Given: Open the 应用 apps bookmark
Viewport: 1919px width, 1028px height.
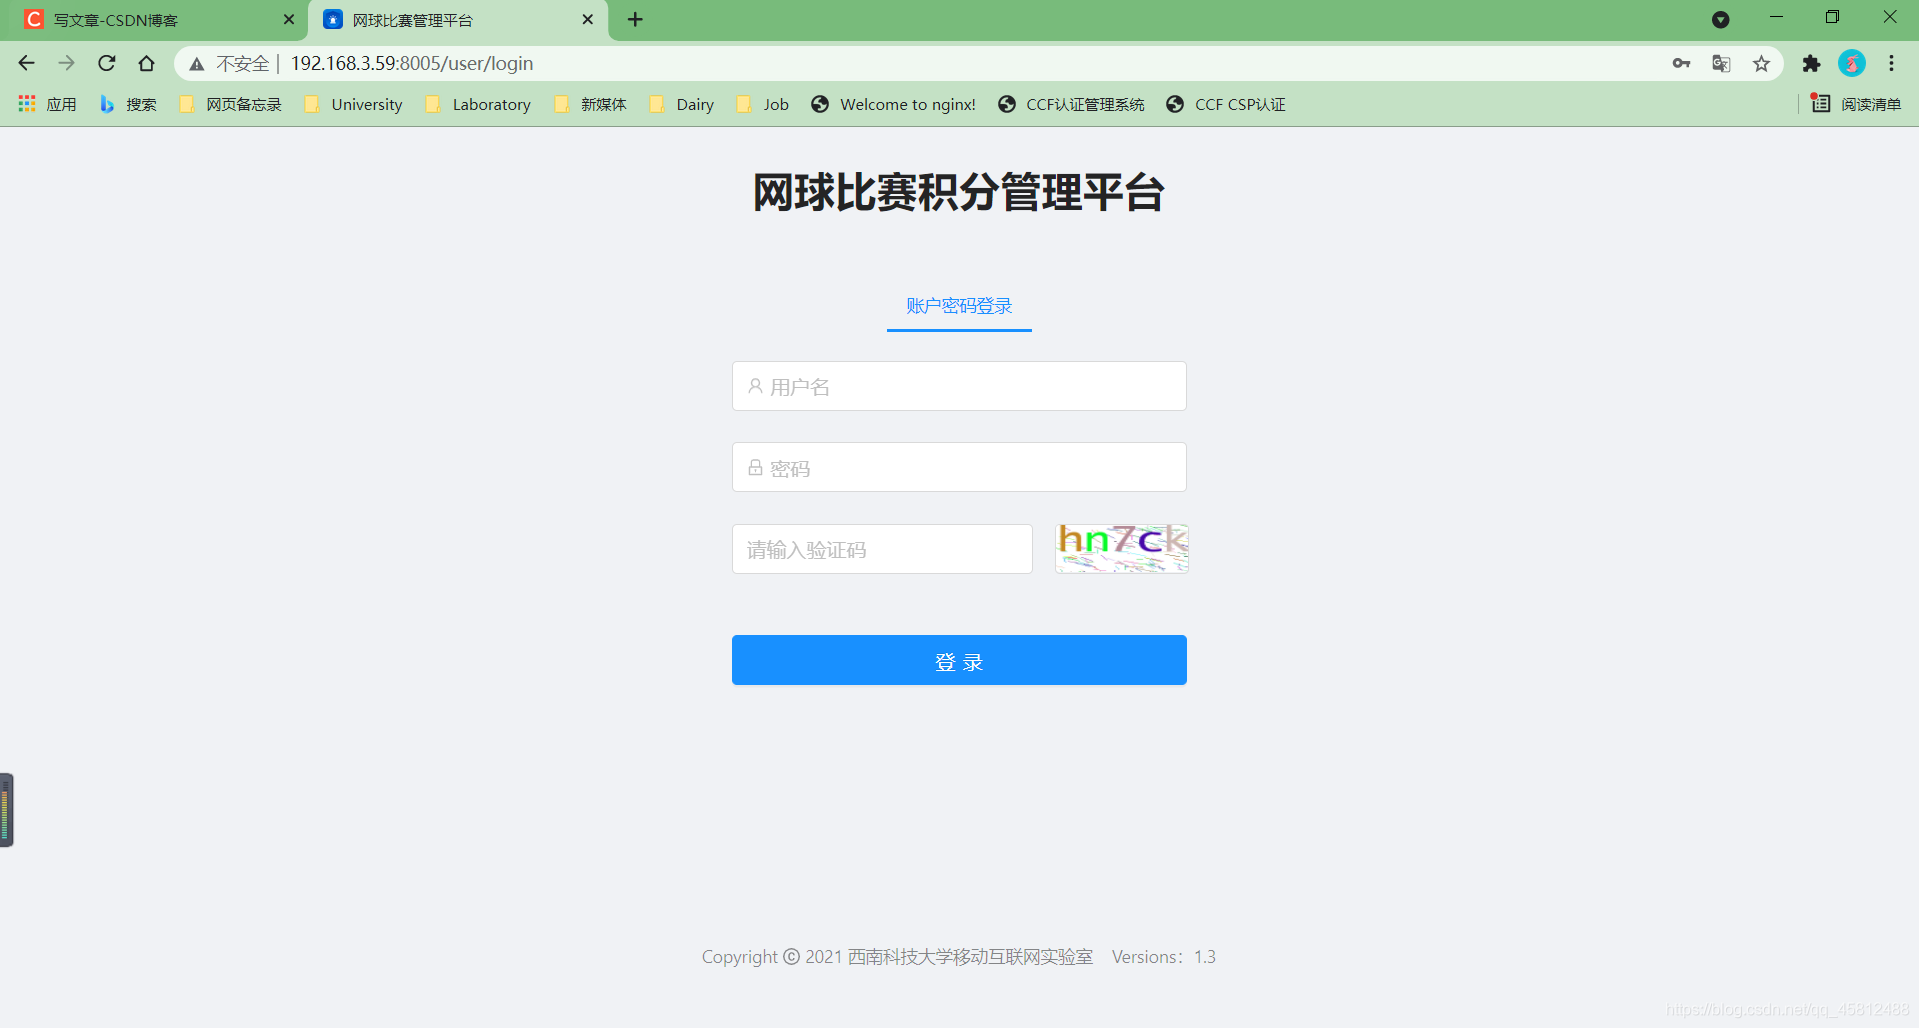Looking at the screenshot, I should [x=48, y=104].
